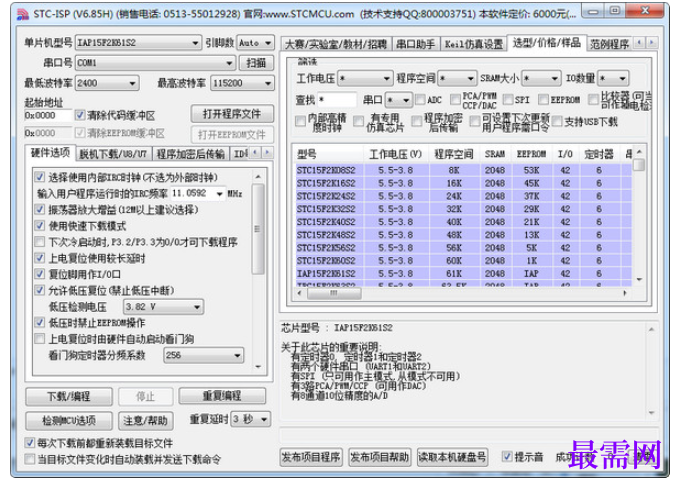This screenshot has height=486, width=680.
Task: Enable 当目标文件变化时自动装载 checkbox
Action: pos(29,459)
